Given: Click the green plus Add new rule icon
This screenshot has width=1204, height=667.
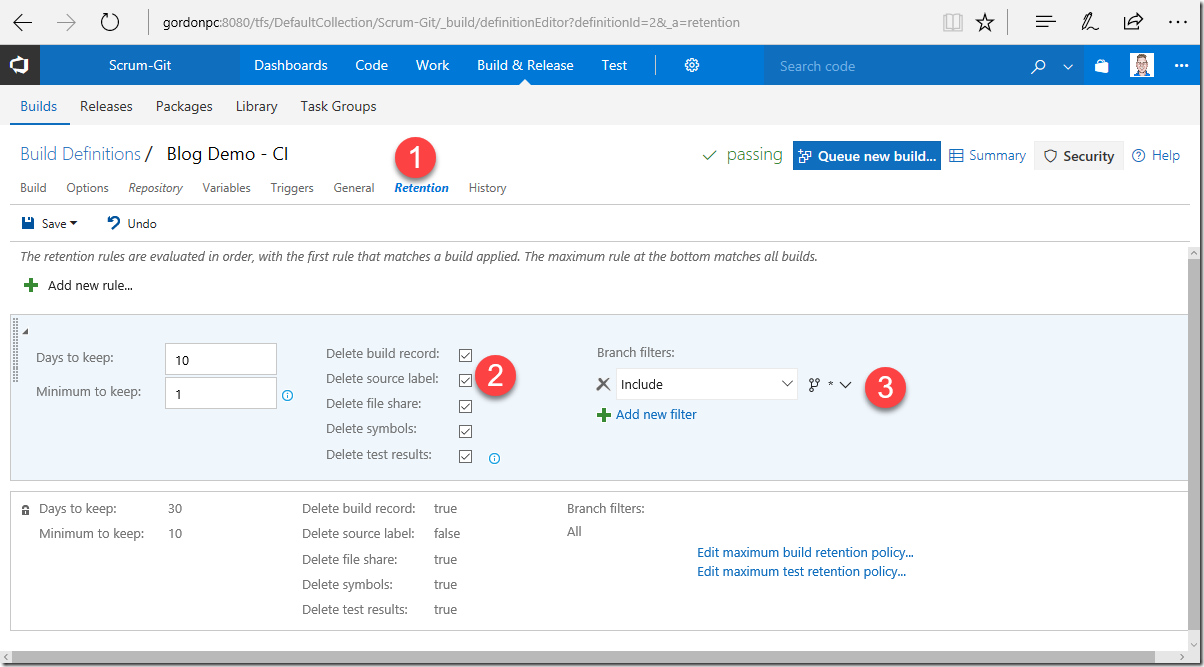Looking at the screenshot, I should pyautogui.click(x=31, y=285).
